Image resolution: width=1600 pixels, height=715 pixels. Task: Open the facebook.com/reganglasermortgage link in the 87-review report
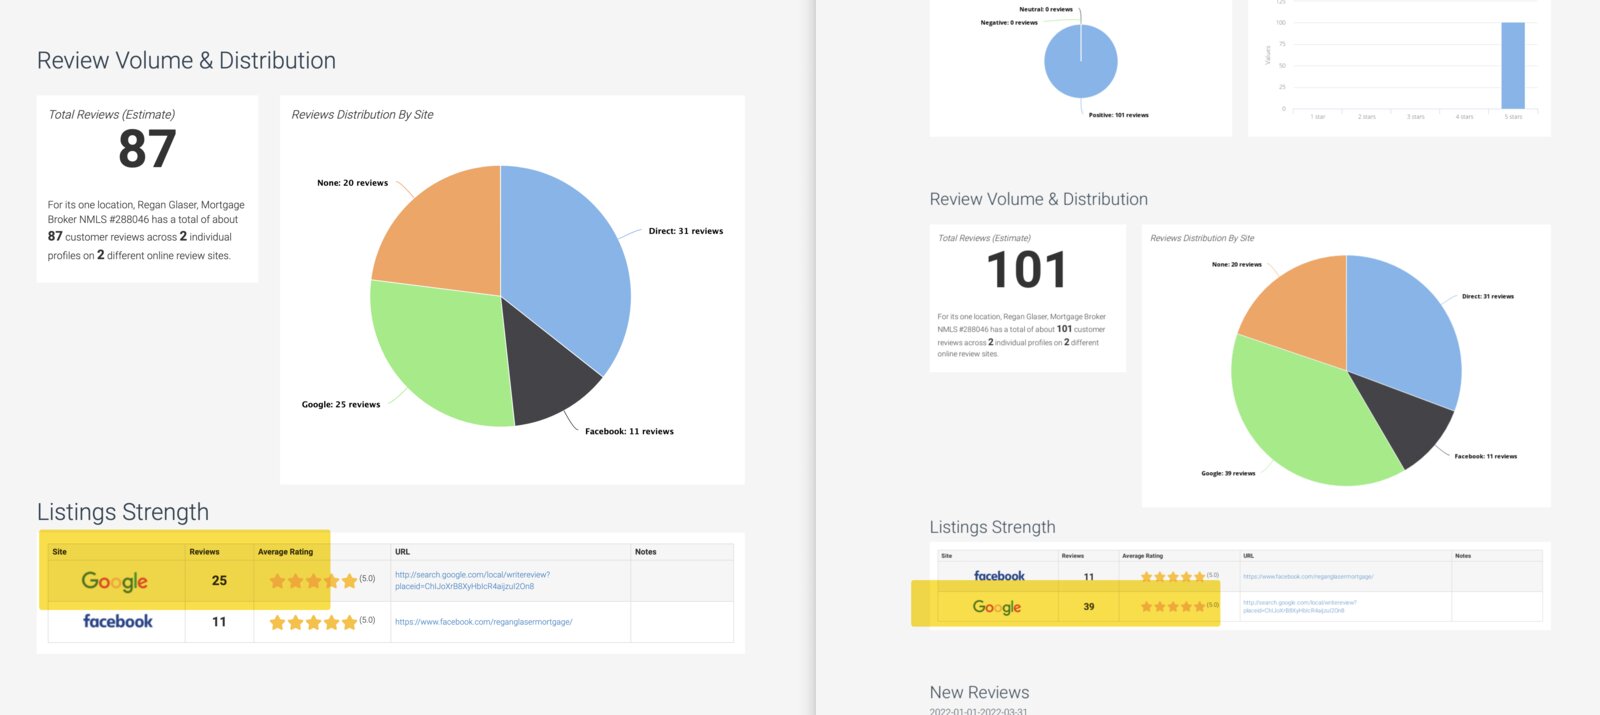point(483,622)
